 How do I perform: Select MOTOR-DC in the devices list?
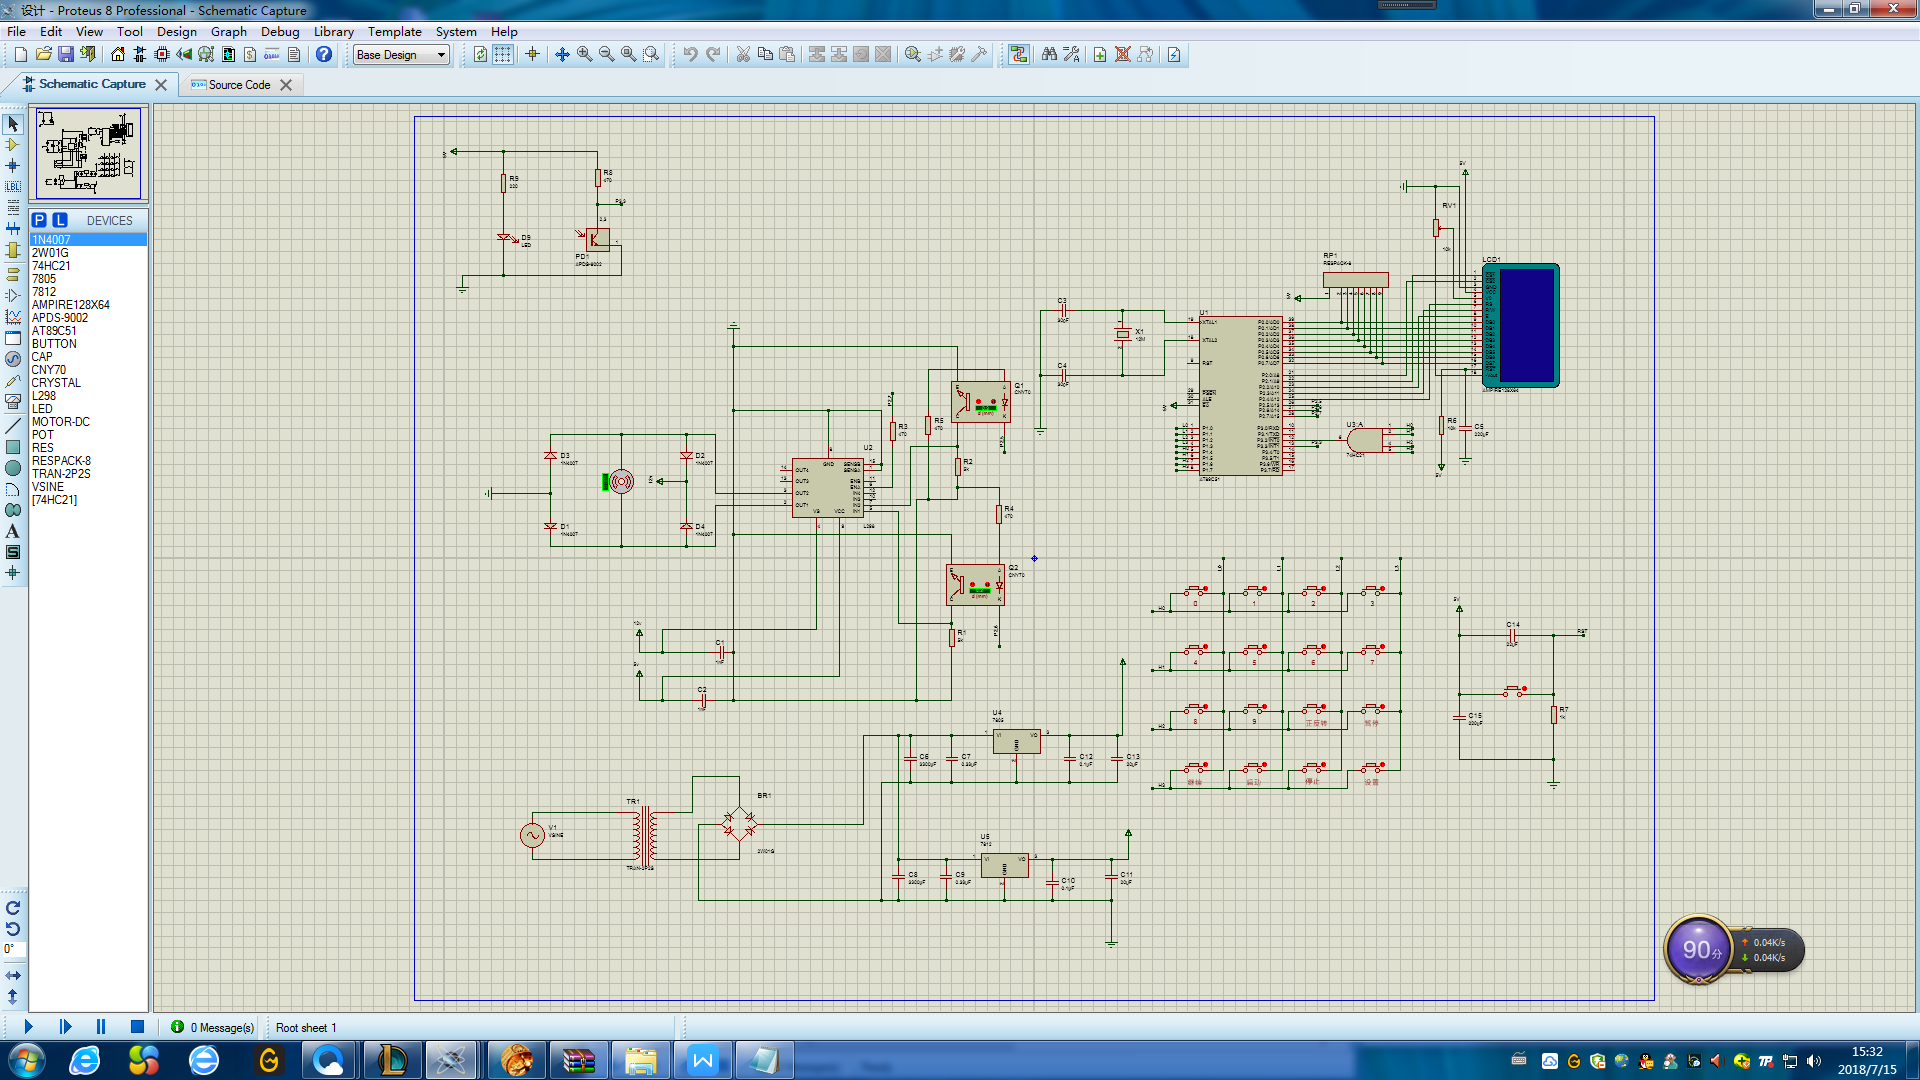(88, 422)
